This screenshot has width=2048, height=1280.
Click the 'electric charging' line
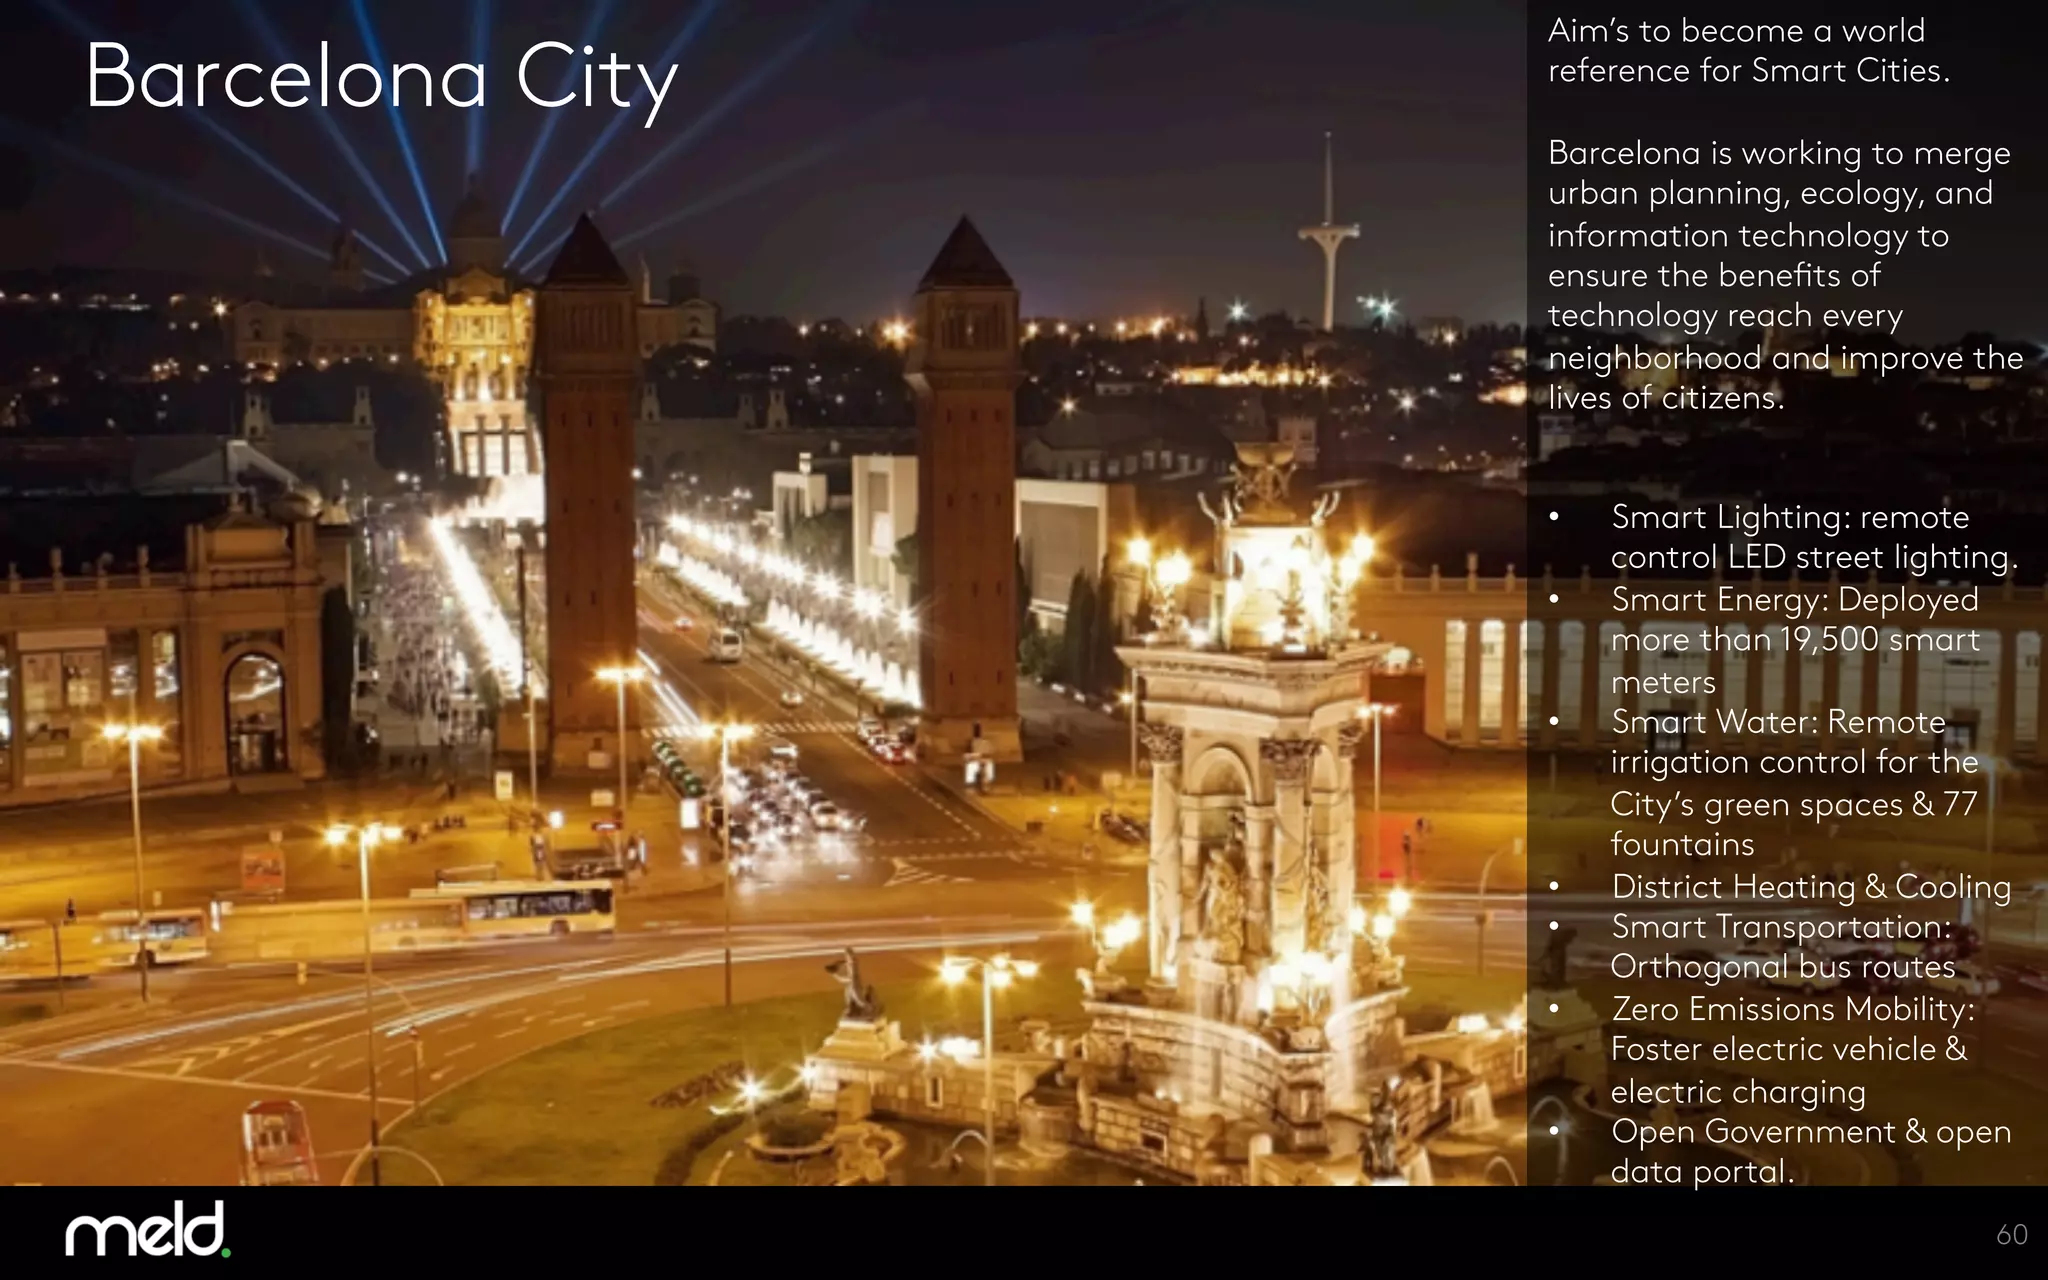(x=1738, y=1092)
